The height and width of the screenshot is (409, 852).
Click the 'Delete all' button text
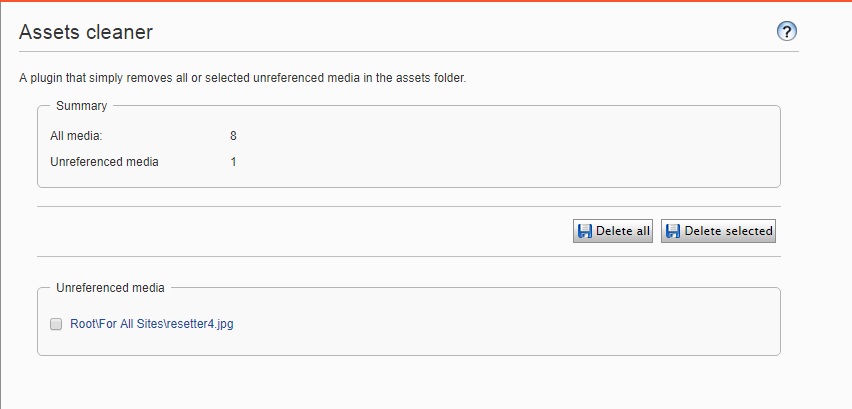(x=623, y=231)
